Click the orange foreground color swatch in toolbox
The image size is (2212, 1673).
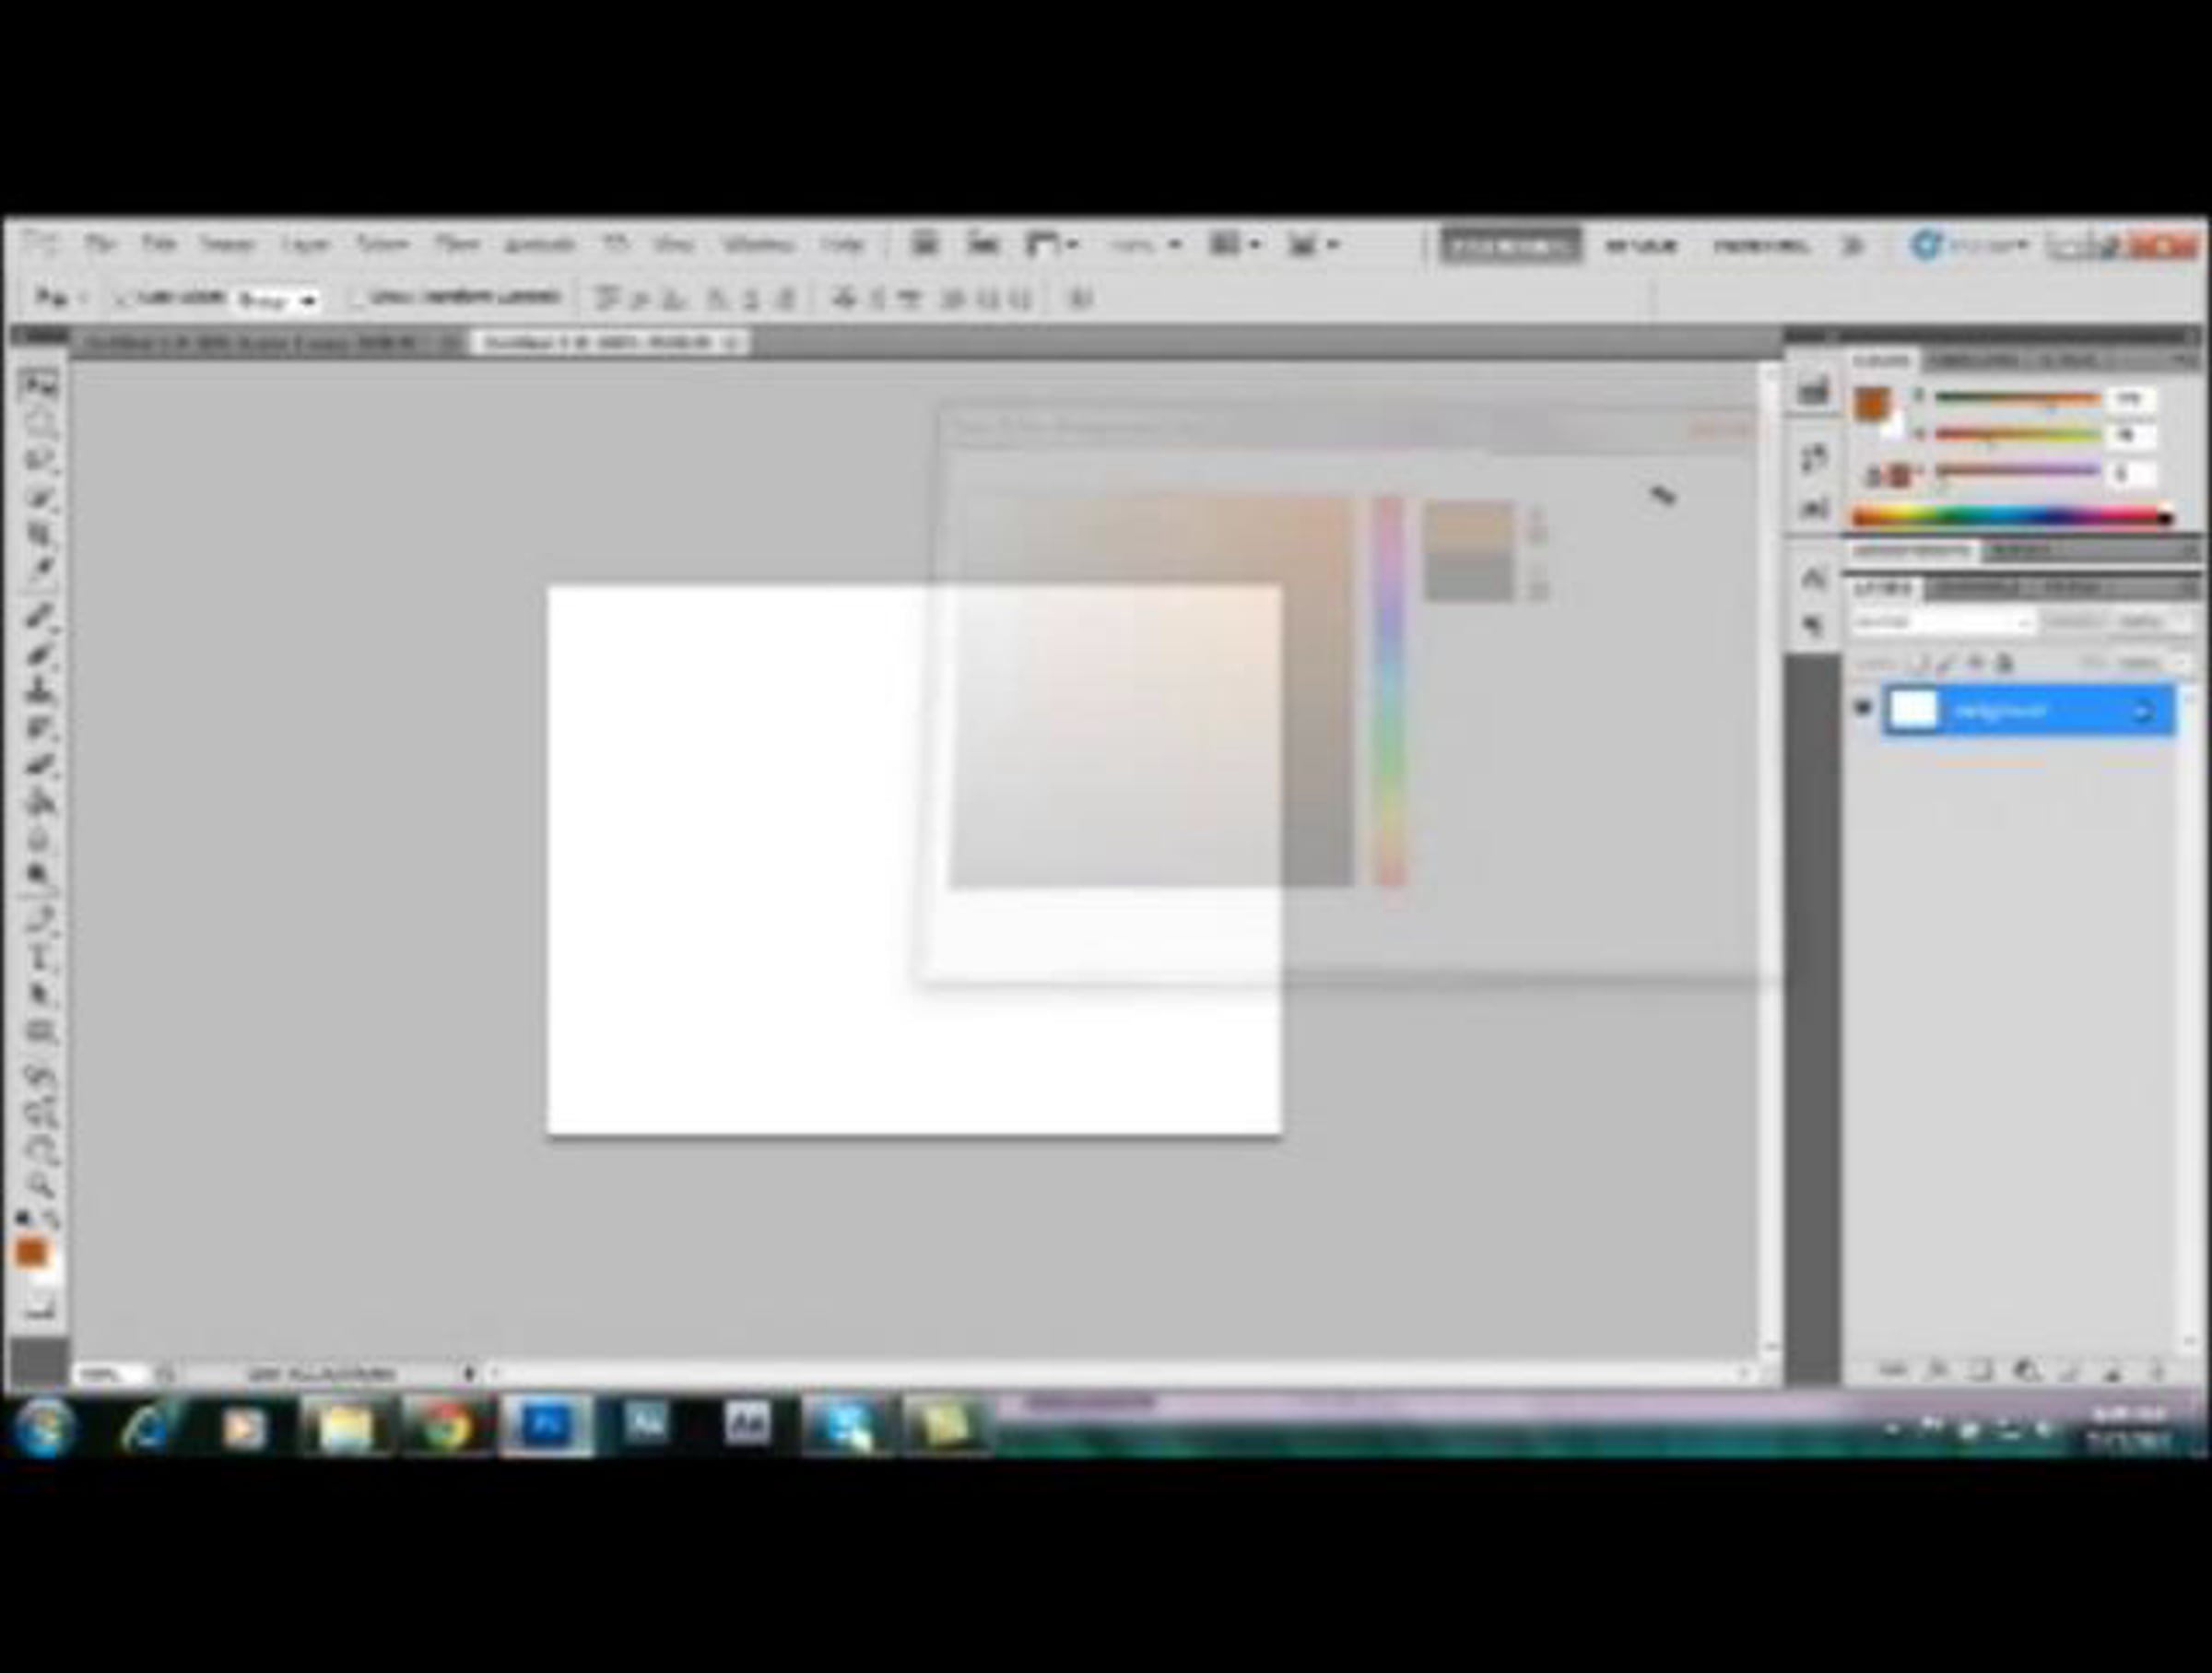30,1252
